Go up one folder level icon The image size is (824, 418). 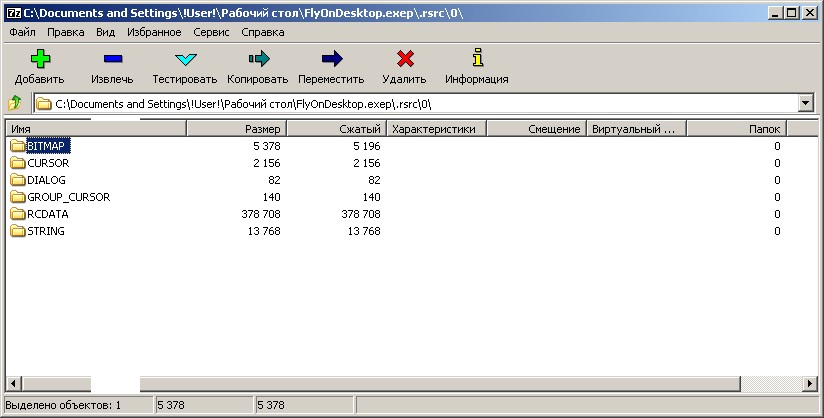click(15, 103)
